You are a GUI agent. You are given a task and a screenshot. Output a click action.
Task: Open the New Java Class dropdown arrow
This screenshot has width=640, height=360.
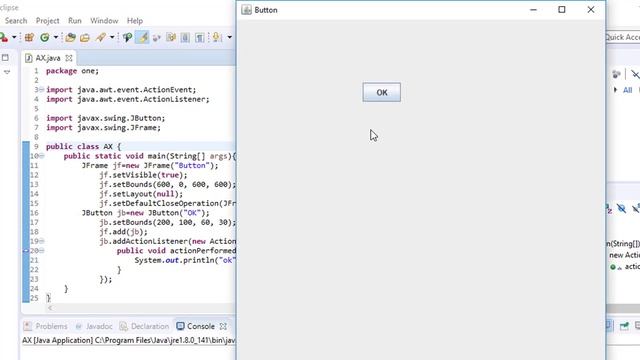pyautogui.click(x=56, y=38)
